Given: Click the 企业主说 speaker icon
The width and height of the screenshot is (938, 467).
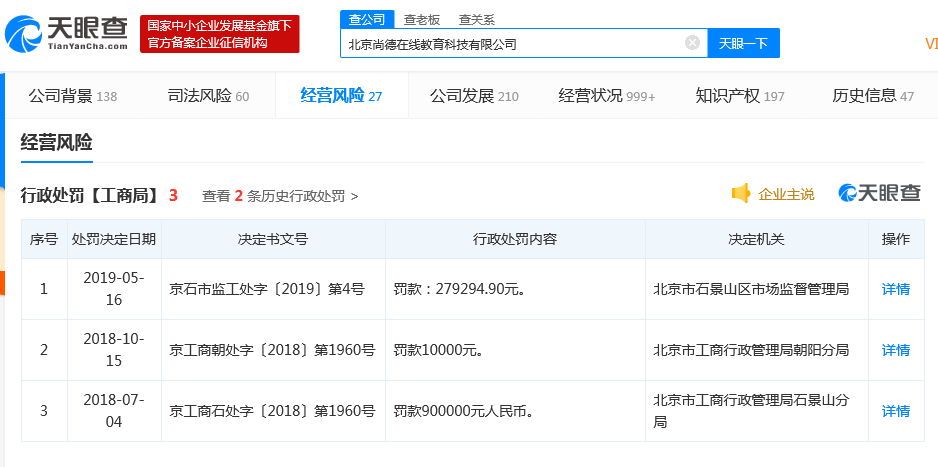Looking at the screenshot, I should [741, 194].
